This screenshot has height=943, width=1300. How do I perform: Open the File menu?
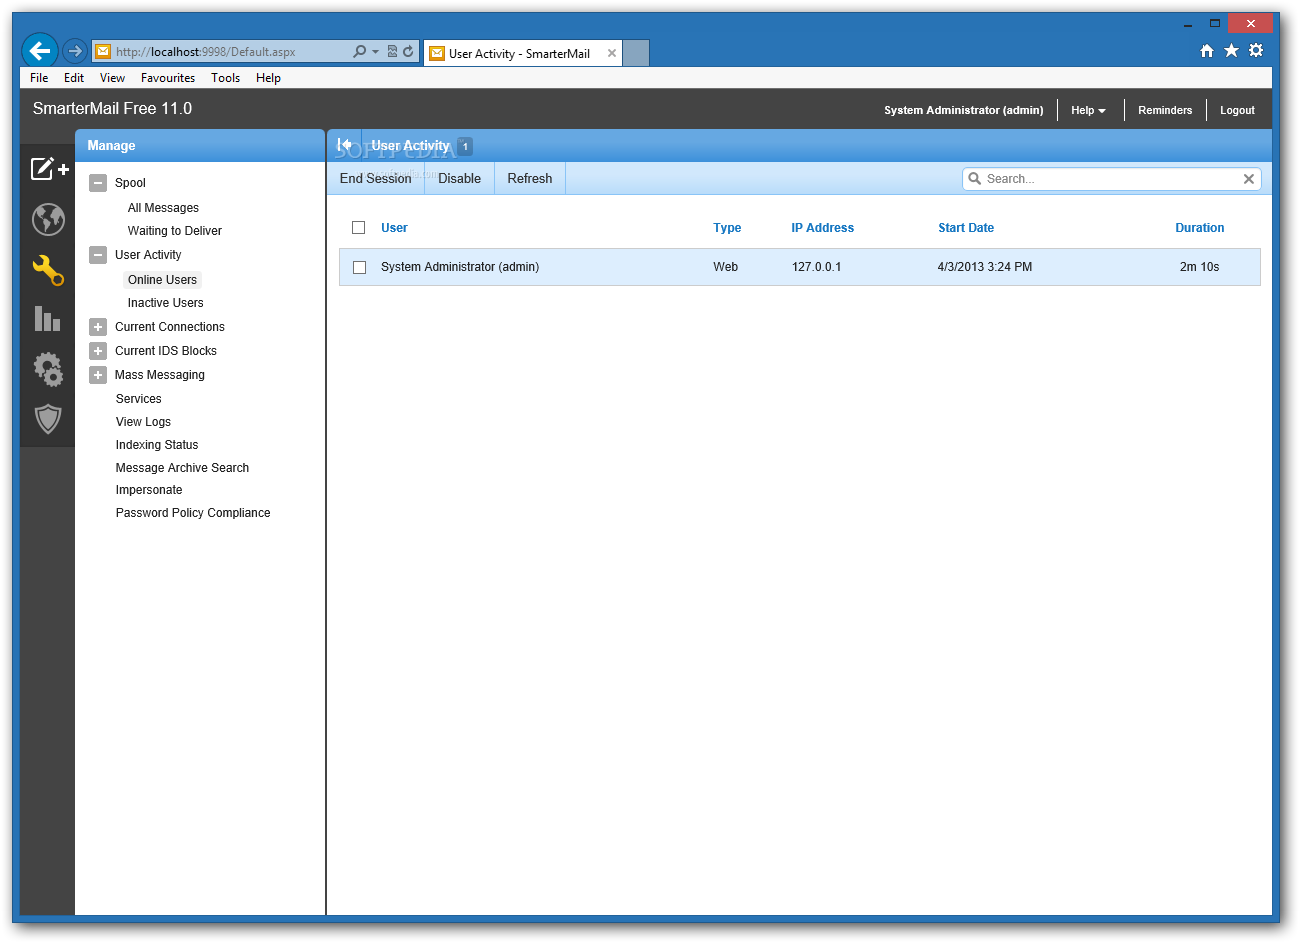[39, 78]
